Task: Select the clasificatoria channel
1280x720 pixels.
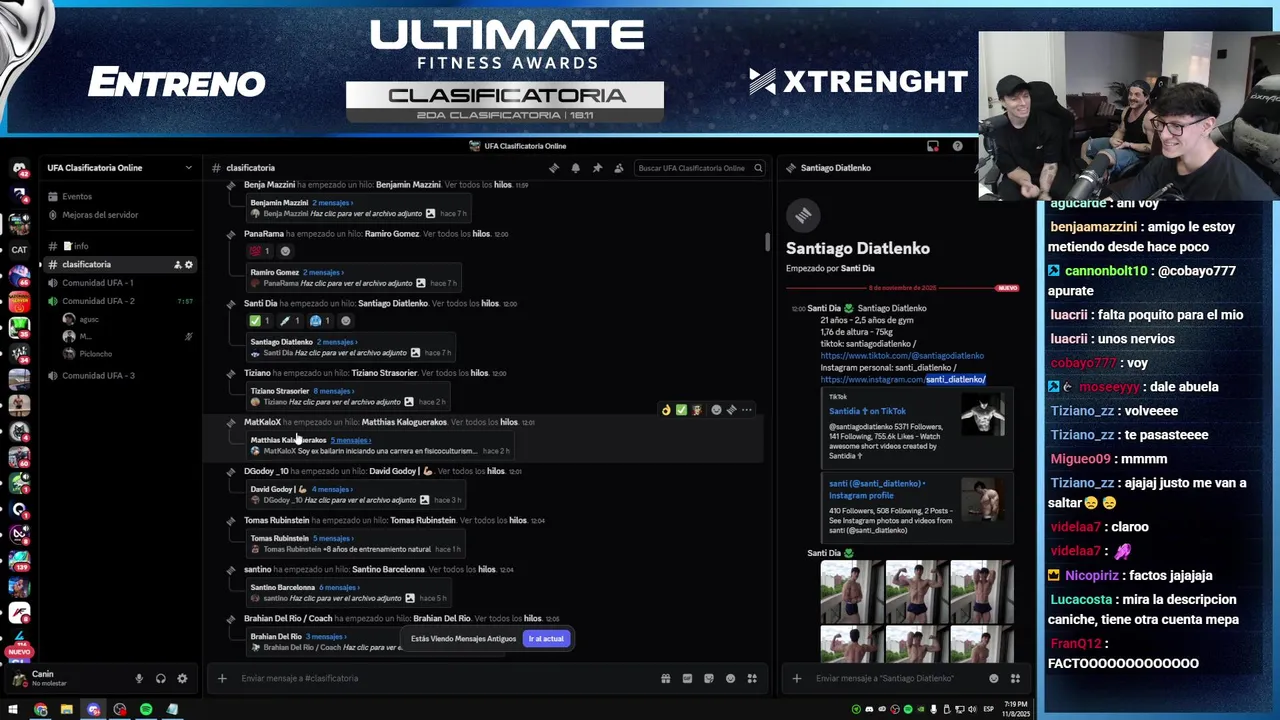Action: pyautogui.click(x=118, y=265)
